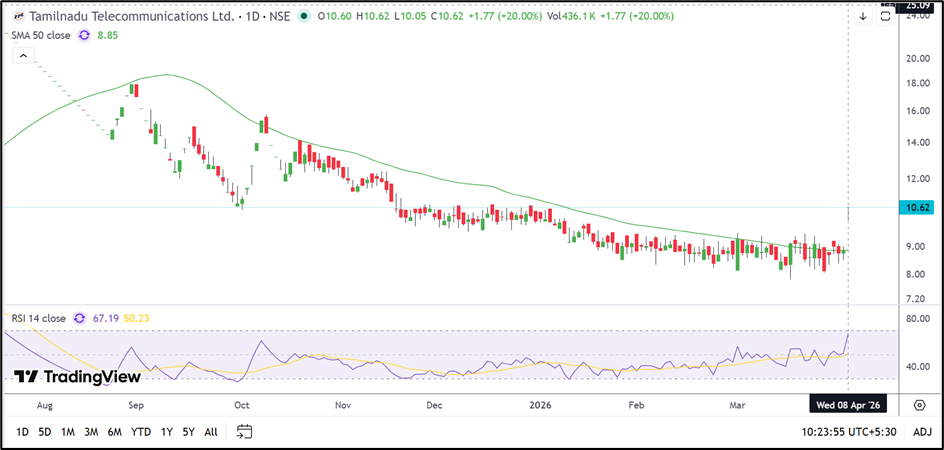Open chart settings gear icon
The image size is (944, 450).
(919, 405)
